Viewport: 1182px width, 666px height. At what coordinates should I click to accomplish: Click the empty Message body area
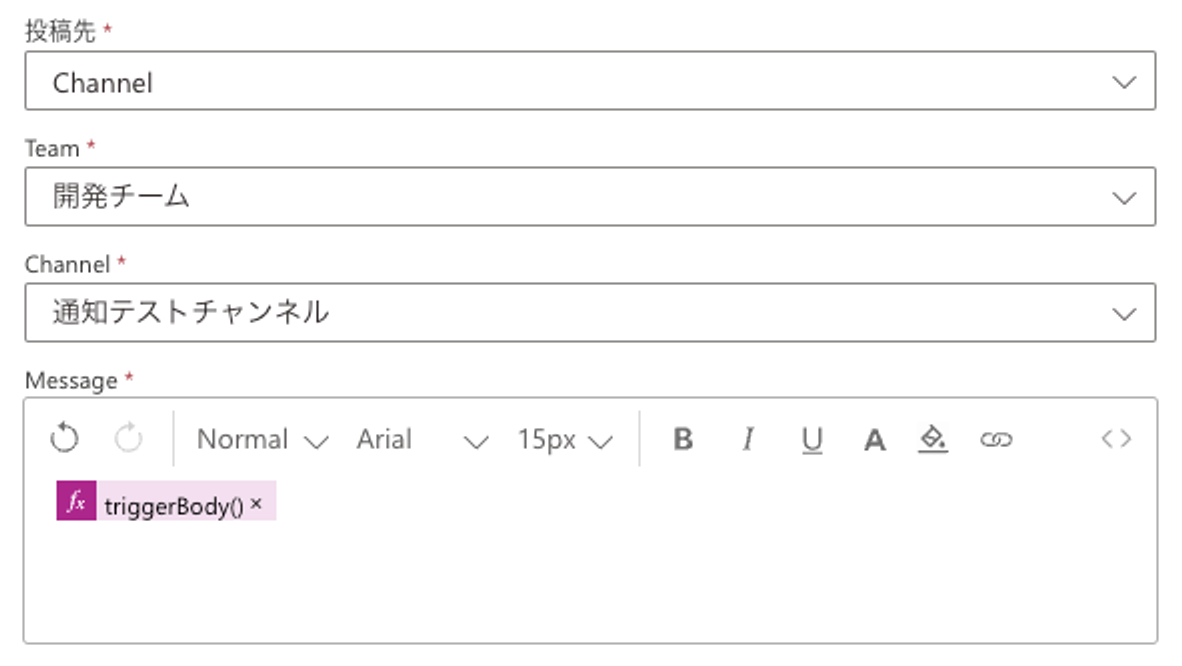tap(590, 581)
